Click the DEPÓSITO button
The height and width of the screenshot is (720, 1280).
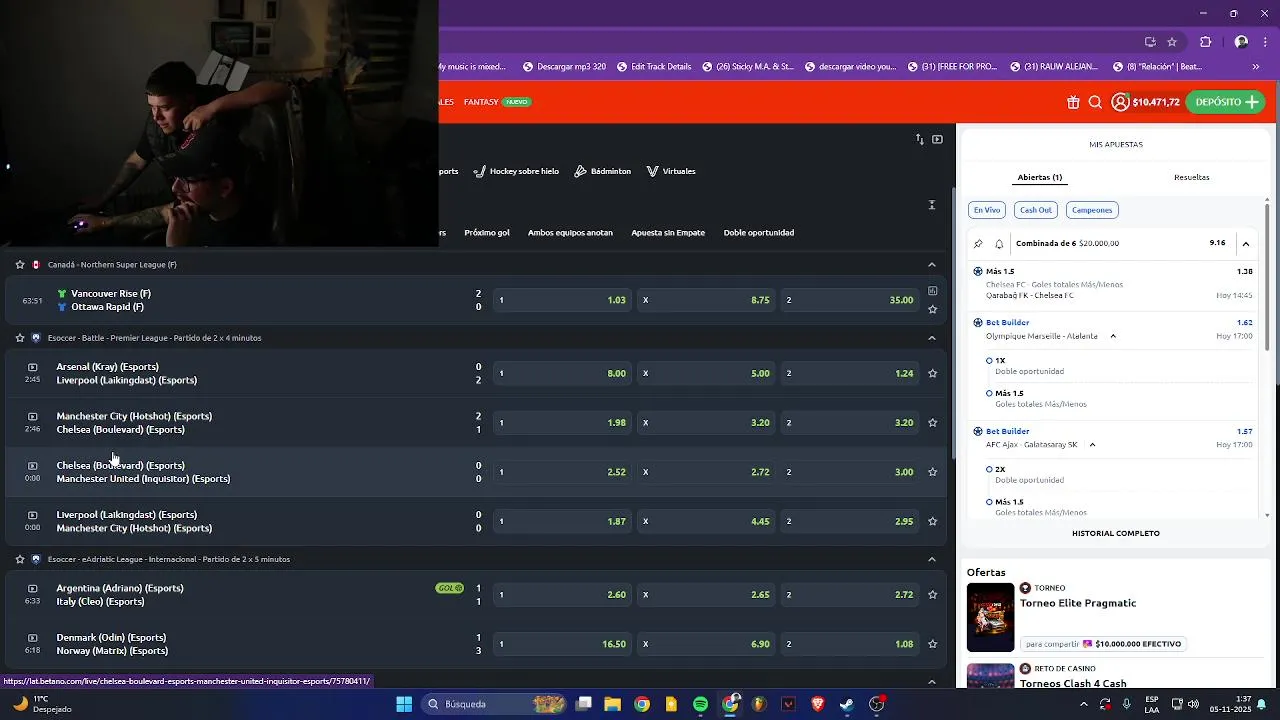[x=1225, y=102]
